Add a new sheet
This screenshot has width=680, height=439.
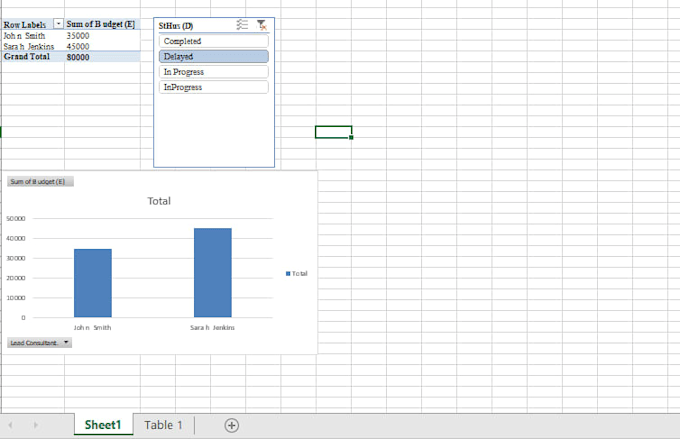(232, 425)
